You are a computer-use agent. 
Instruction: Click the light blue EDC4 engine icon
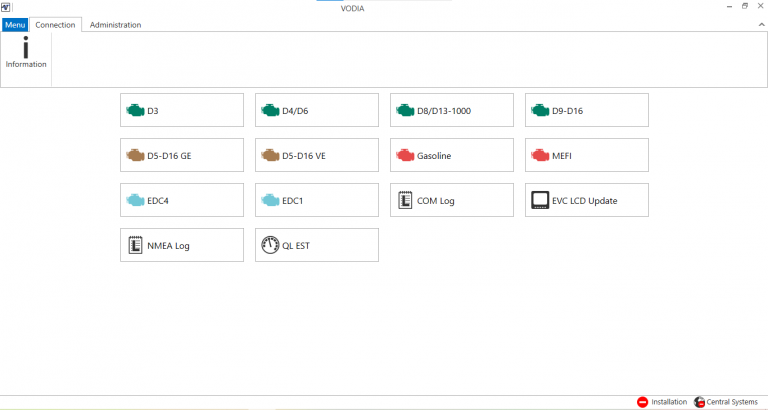pos(135,200)
